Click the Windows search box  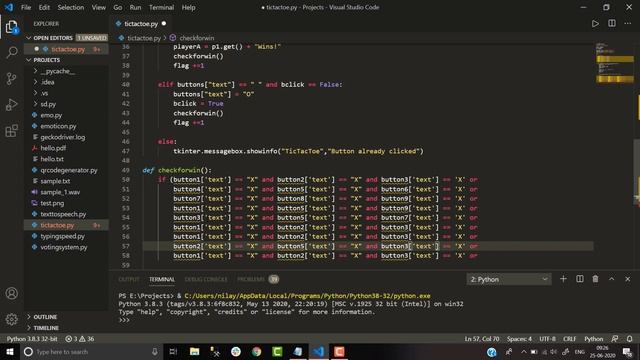91,351
